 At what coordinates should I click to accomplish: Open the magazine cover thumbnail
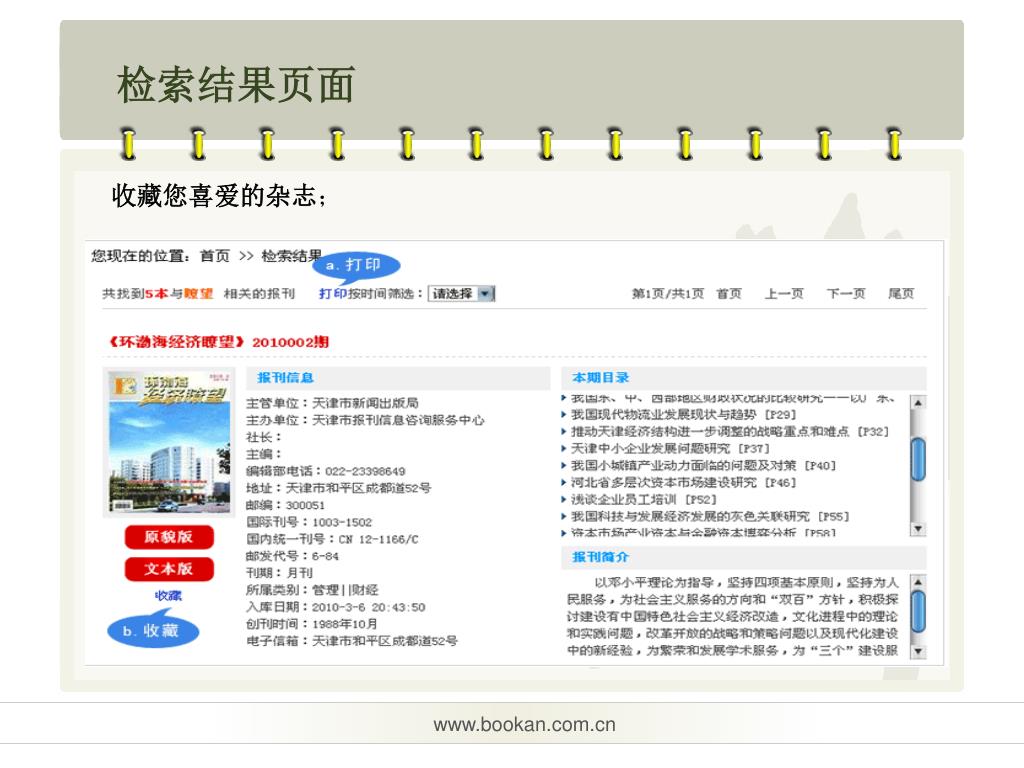(169, 442)
